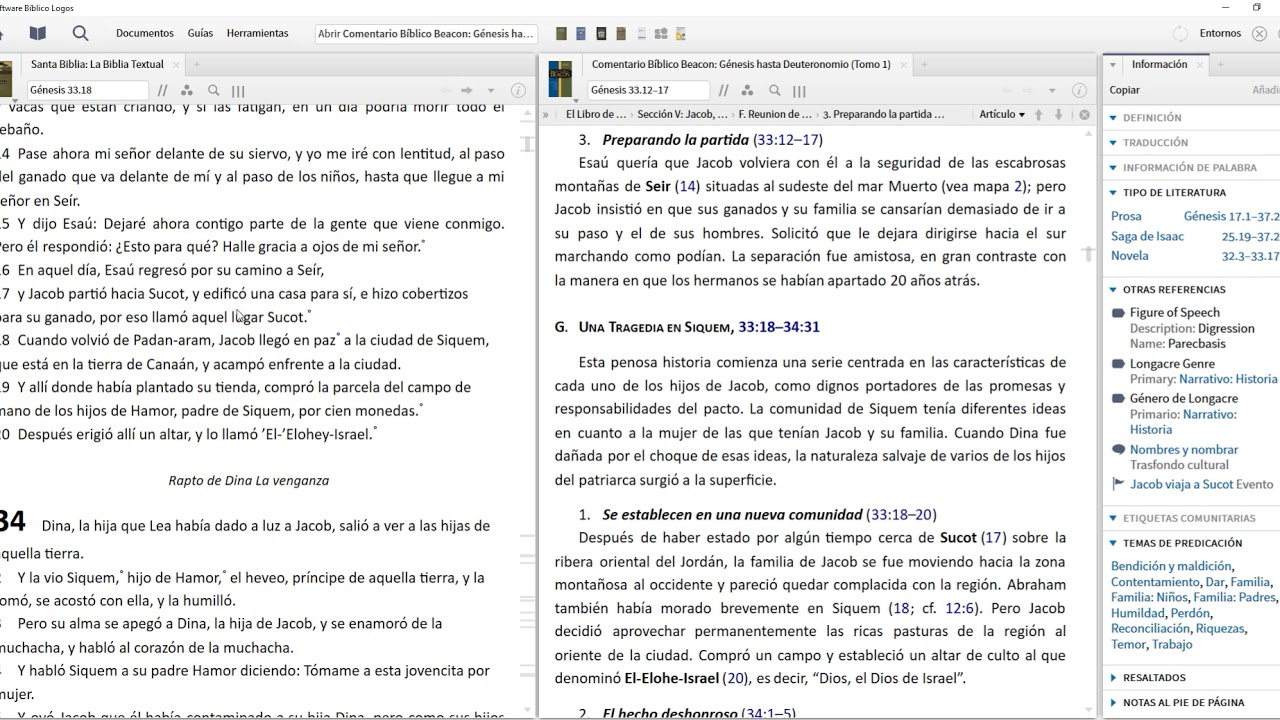Open the fourth shortcut book icon
The height and width of the screenshot is (720, 1280).
click(x=621, y=34)
